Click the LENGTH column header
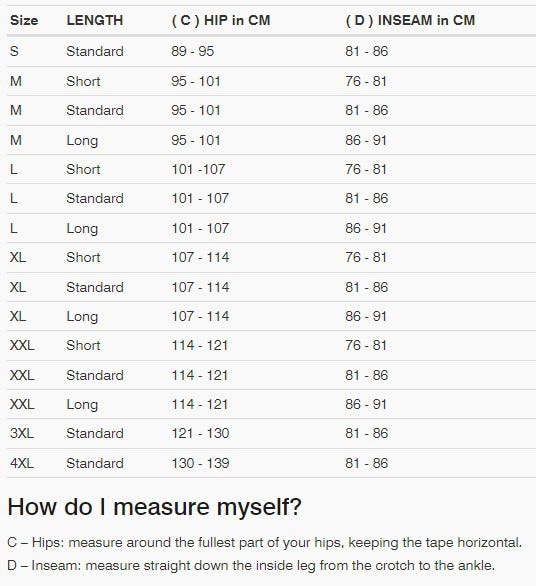Viewport: 536px width, 586px height. (95, 20)
